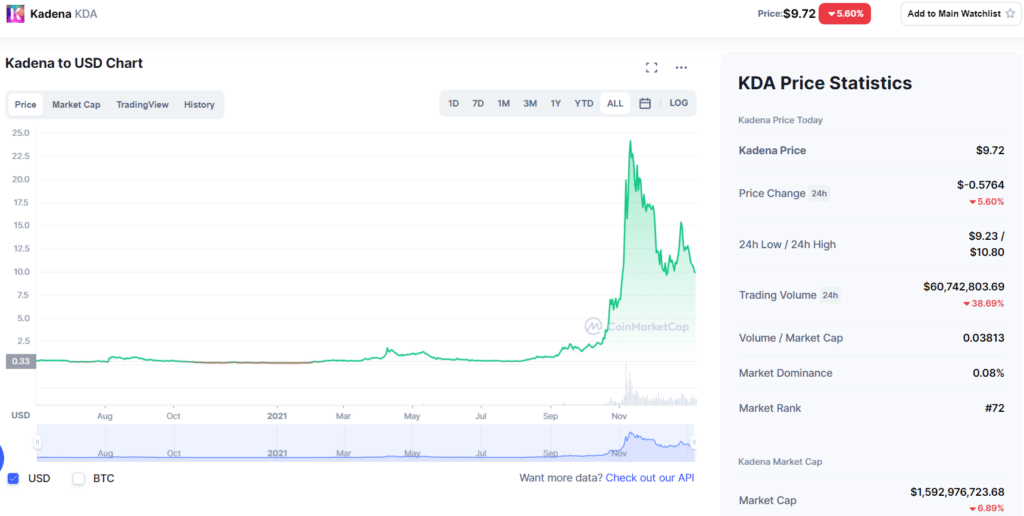The height and width of the screenshot is (516, 1024).
Task: Open the chart more options ellipsis
Action: click(x=681, y=67)
